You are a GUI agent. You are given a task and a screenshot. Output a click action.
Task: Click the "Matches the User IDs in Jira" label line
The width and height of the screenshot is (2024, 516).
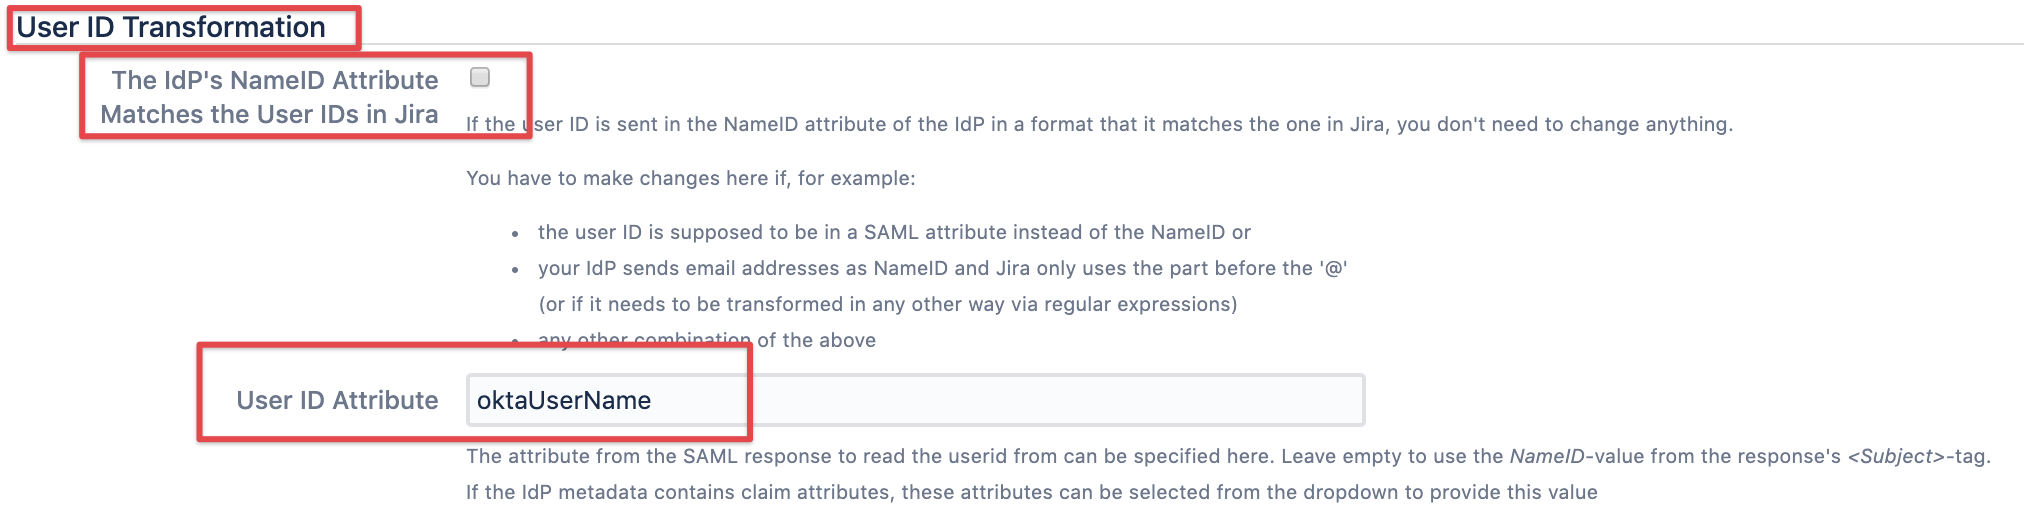pyautogui.click(x=269, y=114)
